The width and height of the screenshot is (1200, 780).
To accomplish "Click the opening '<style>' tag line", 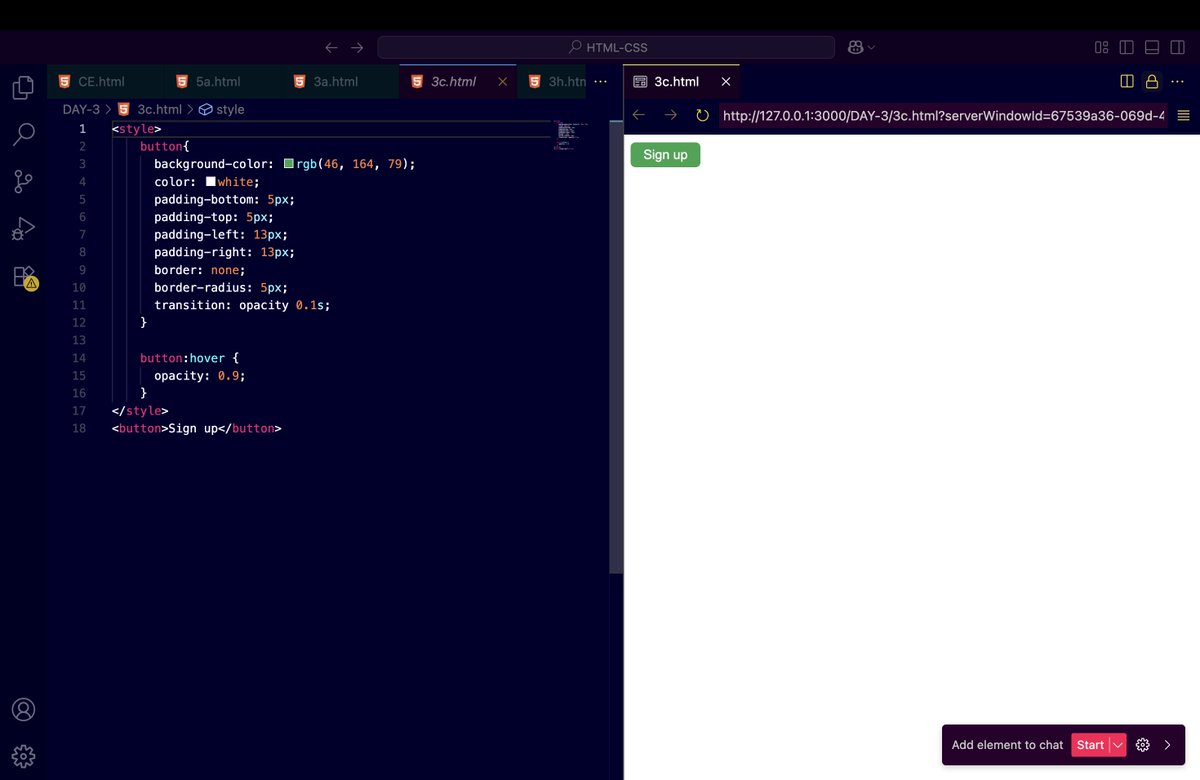I will 137,129.
